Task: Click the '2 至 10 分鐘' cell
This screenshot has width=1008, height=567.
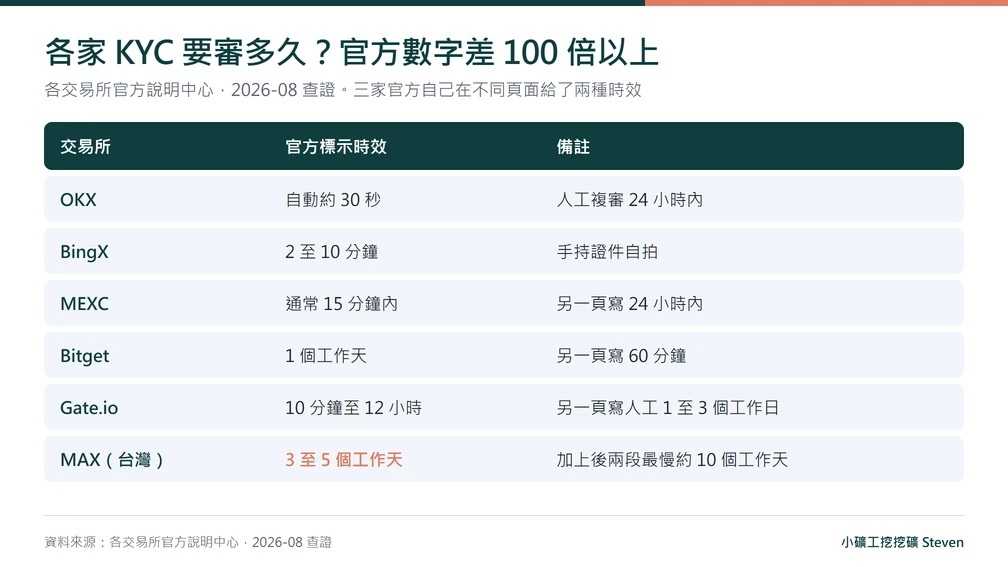Action: pos(332,252)
